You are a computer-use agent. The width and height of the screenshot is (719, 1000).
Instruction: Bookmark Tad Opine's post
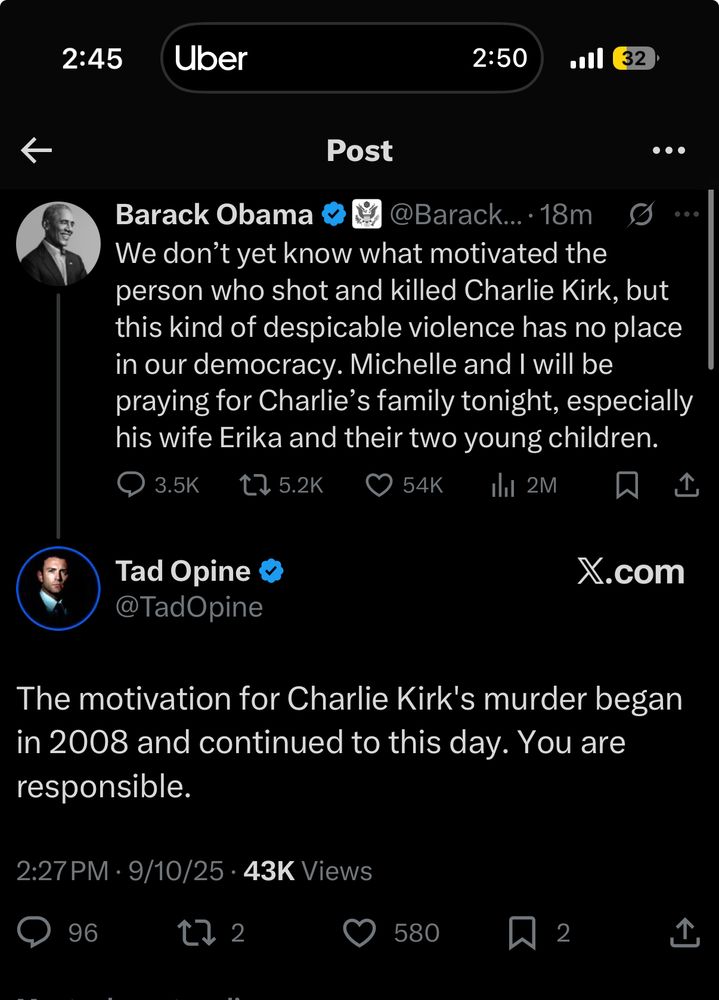click(522, 933)
